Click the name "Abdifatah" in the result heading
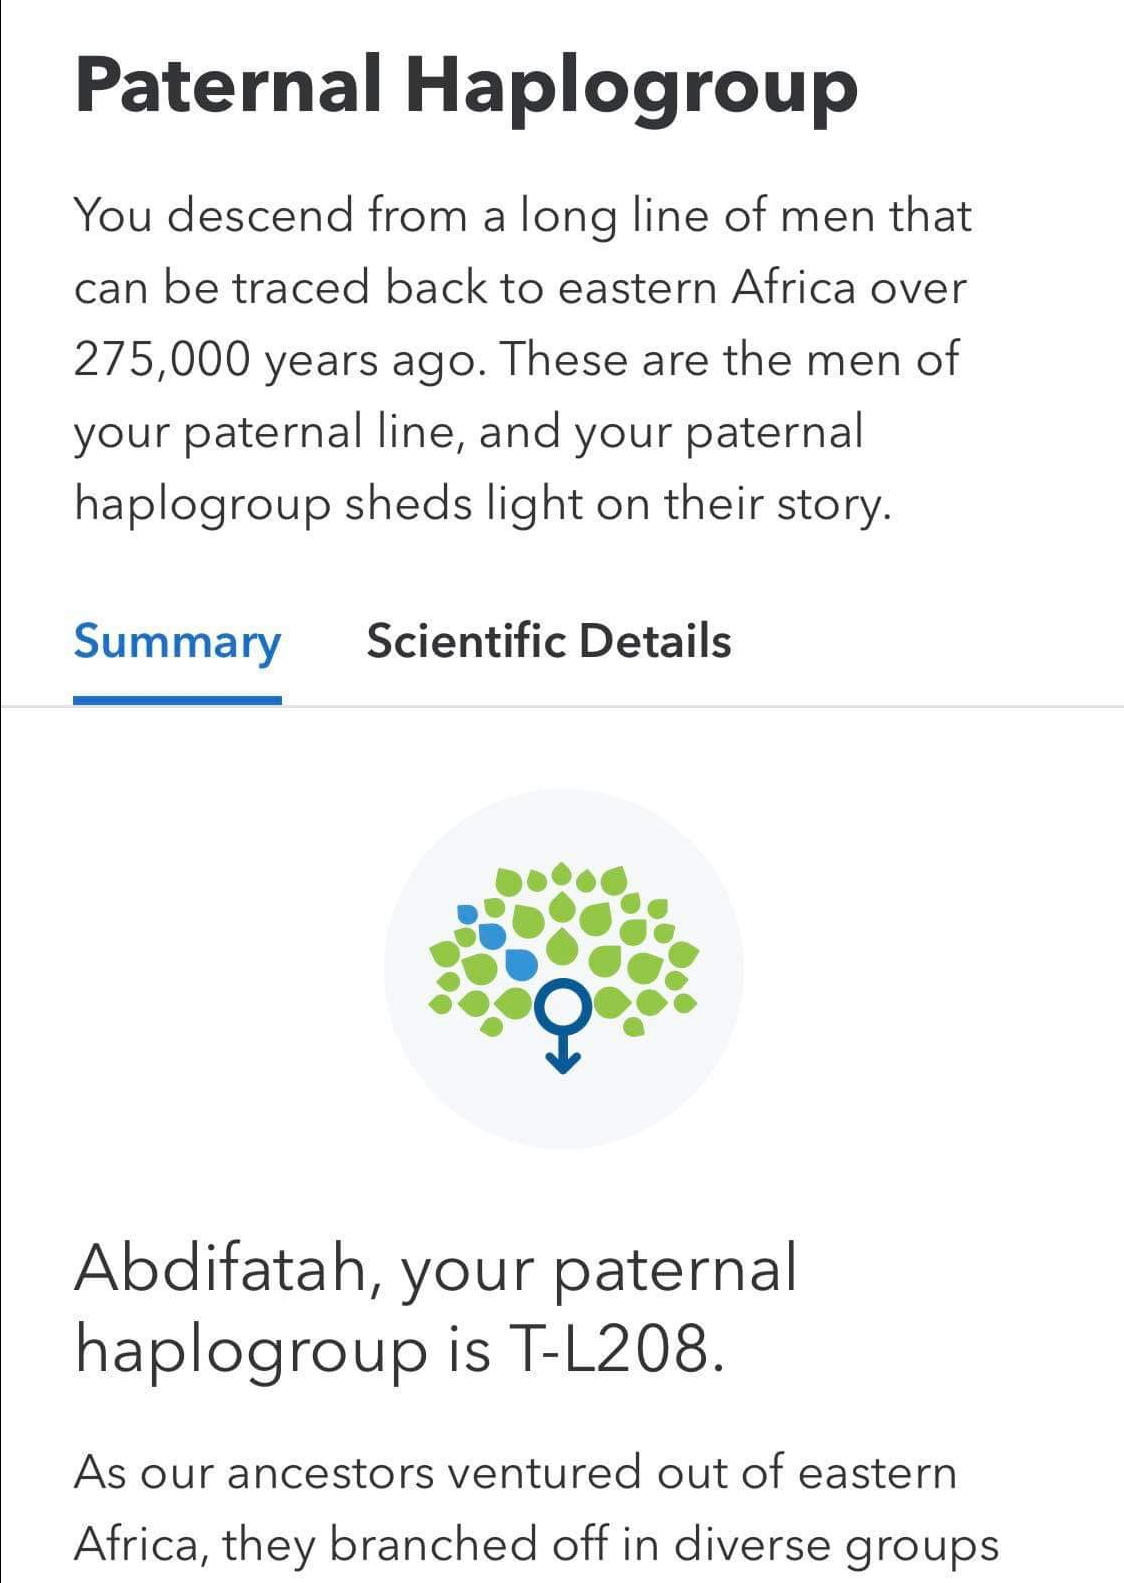The image size is (1124, 1583). coord(221,1267)
